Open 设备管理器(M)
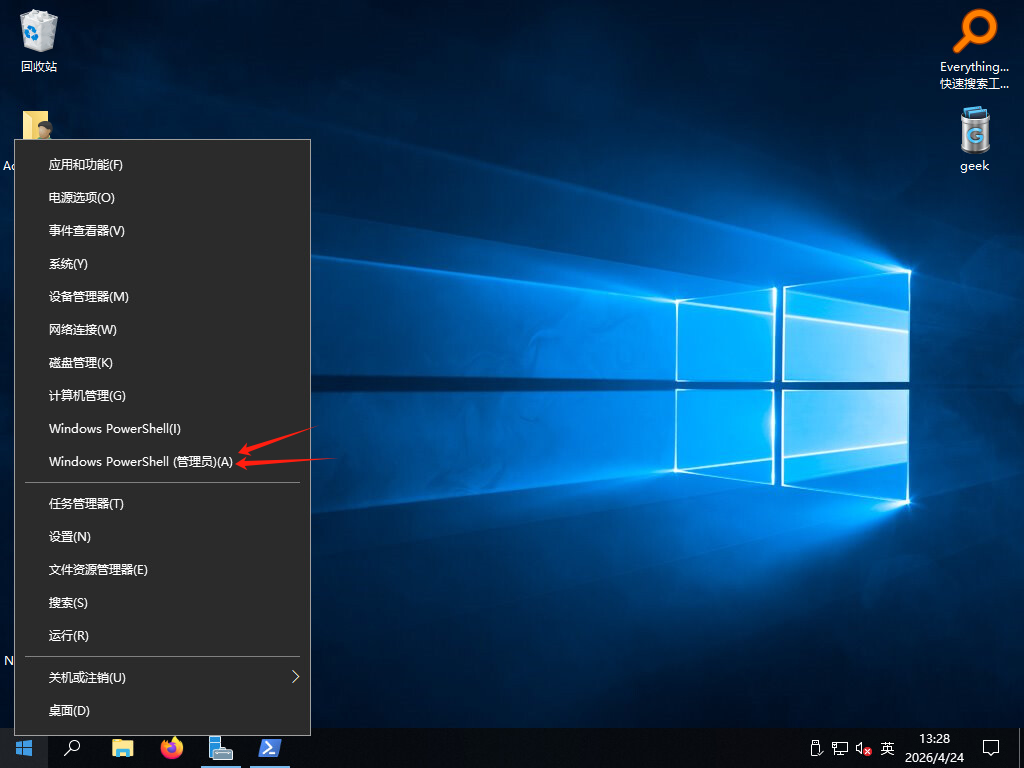This screenshot has width=1024, height=768. (162, 296)
